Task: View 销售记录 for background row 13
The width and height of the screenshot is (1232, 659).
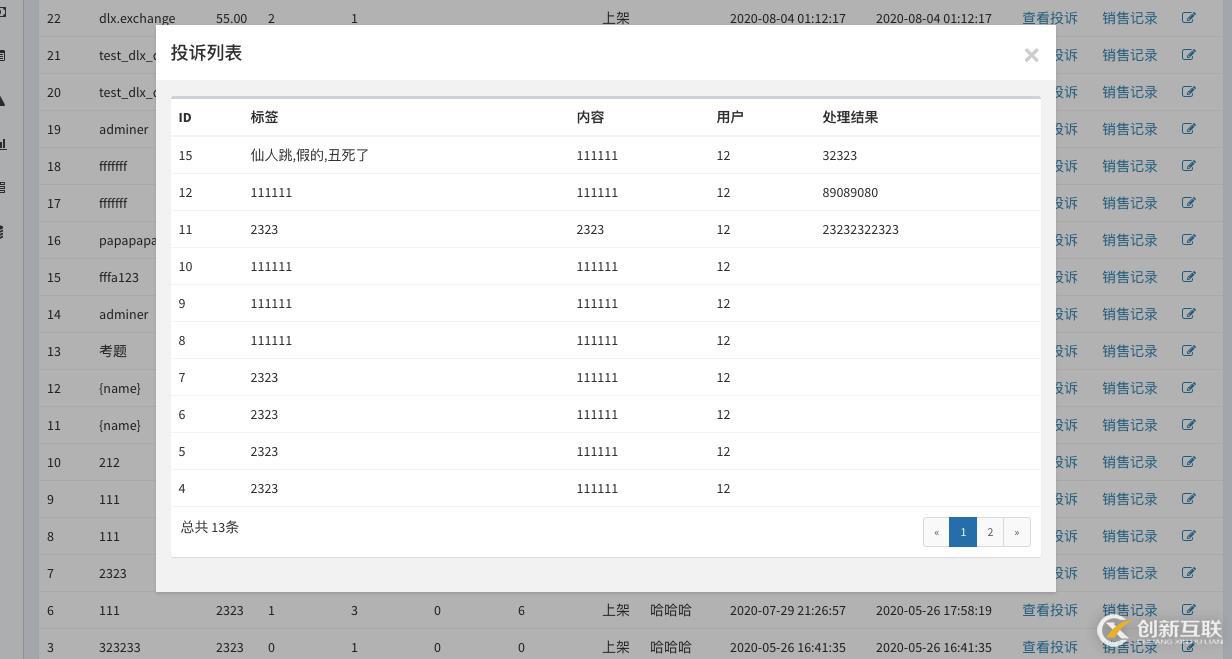Action: point(1129,351)
